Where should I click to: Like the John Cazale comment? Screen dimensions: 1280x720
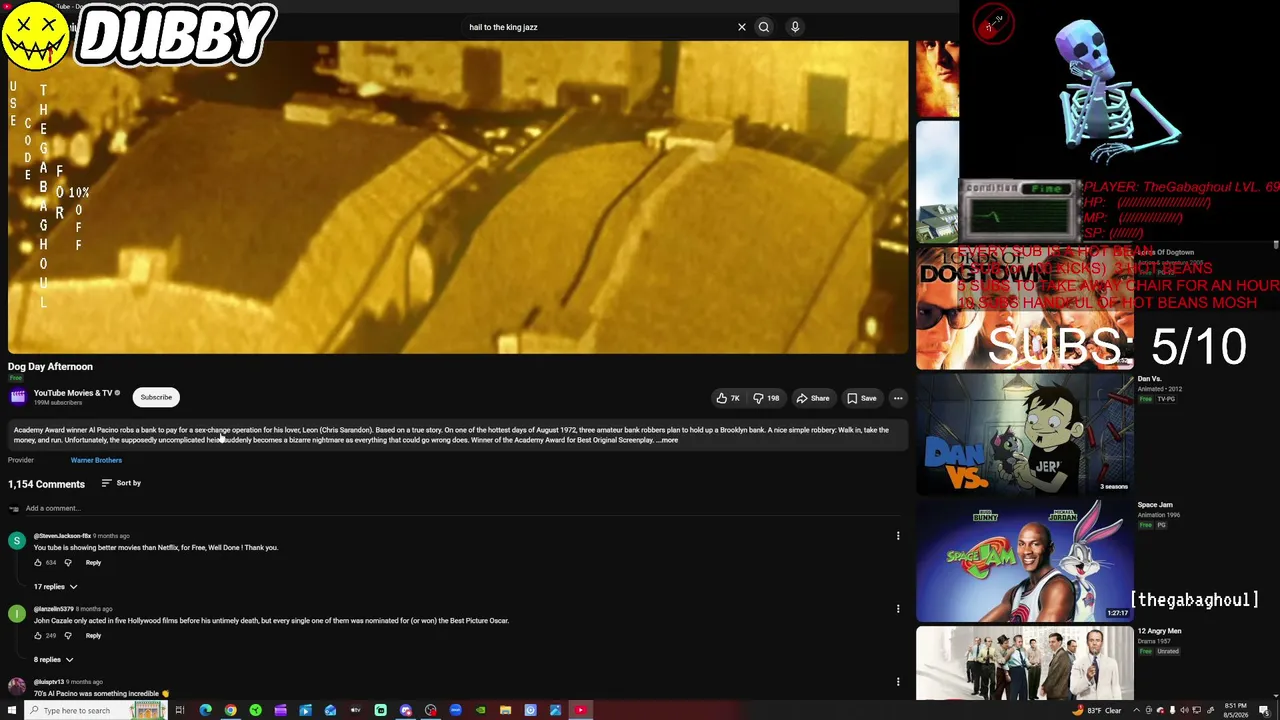38,636
